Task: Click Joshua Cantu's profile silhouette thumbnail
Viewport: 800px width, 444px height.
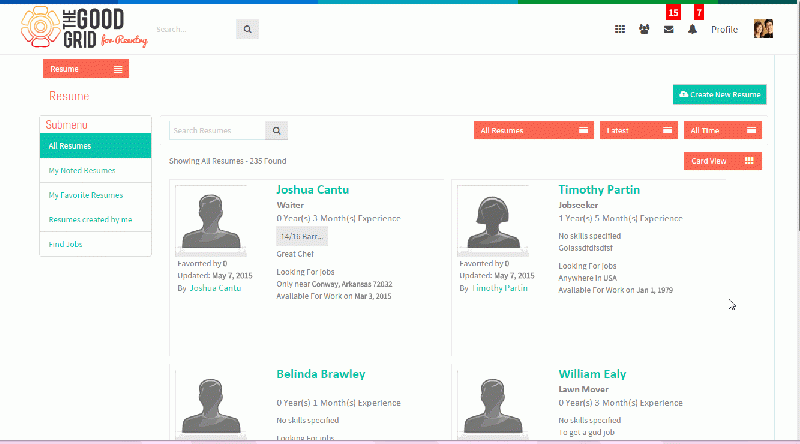Action: pos(211,220)
